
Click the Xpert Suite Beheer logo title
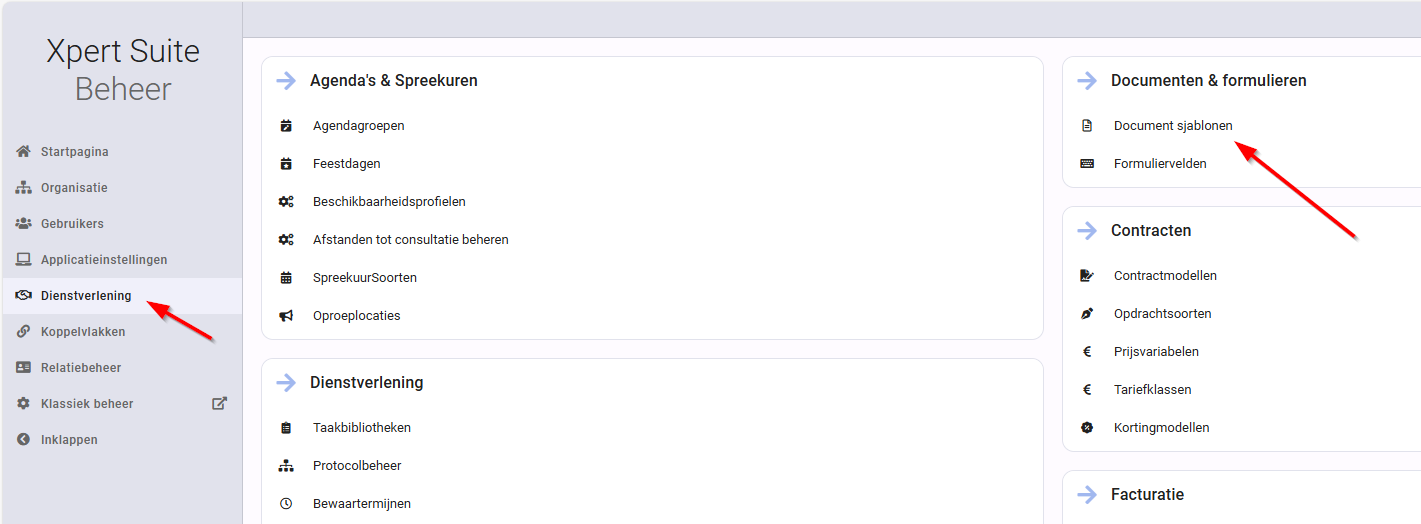click(x=123, y=70)
